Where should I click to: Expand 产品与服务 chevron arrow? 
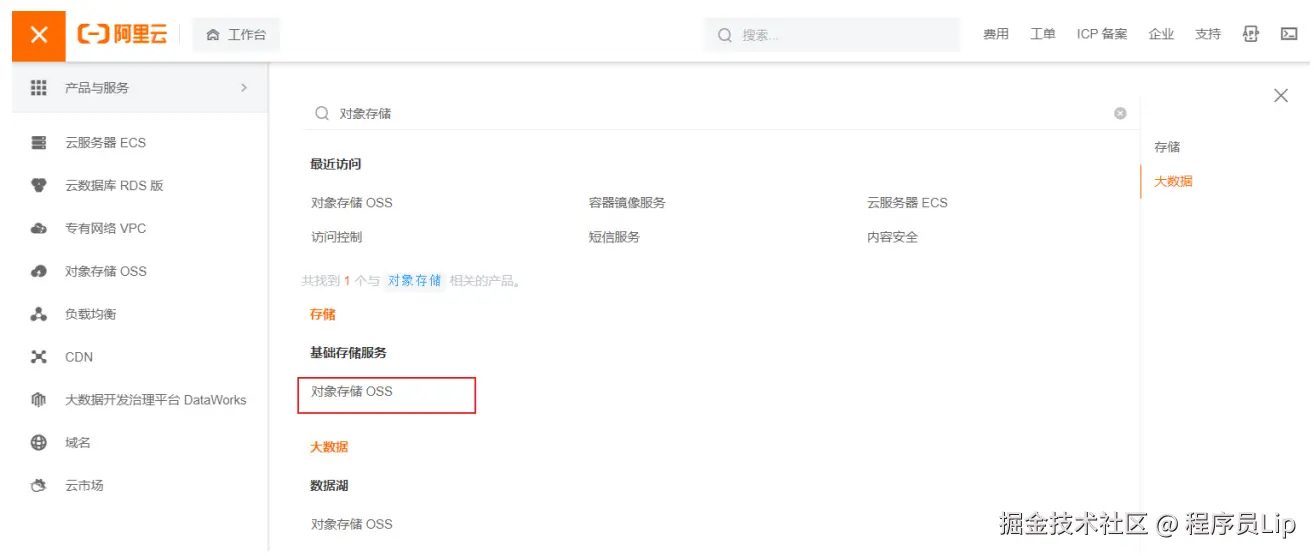coord(244,88)
